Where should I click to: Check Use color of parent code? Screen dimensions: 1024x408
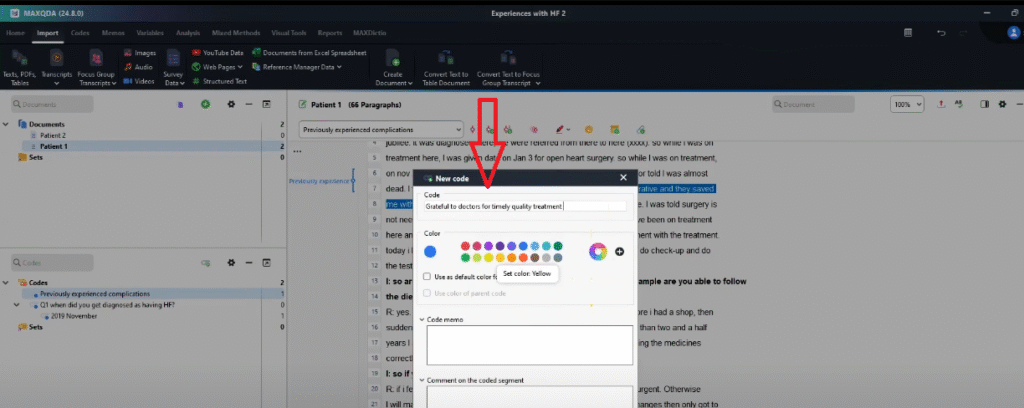[x=426, y=293]
